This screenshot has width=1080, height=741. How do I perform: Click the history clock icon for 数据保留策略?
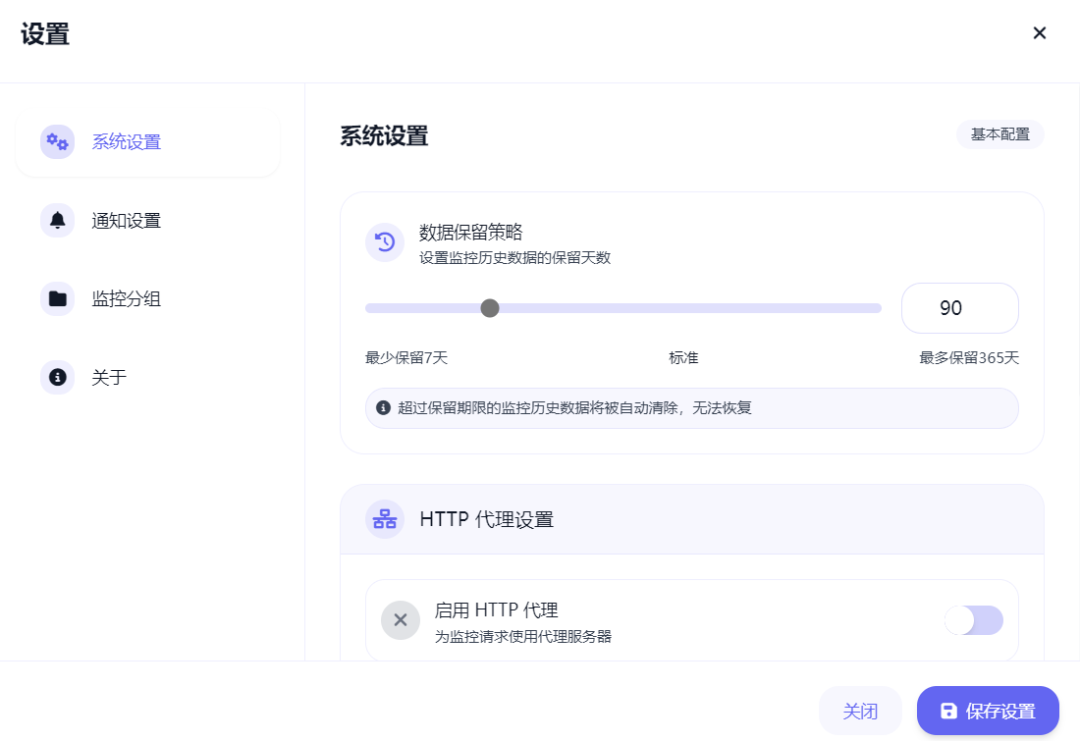[384, 242]
